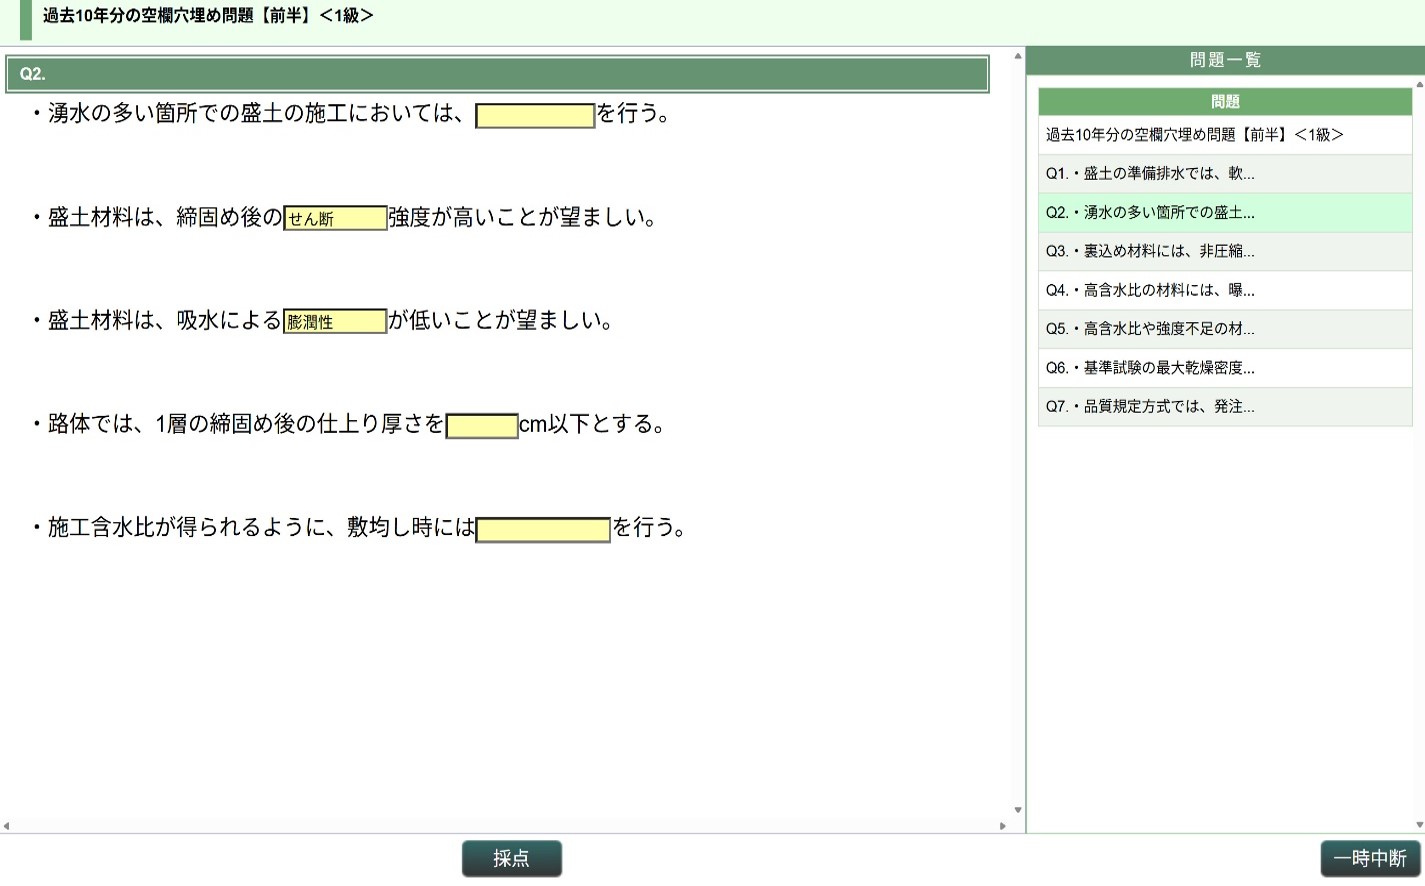The image size is (1425, 886).
Task: Open Q6 基準試験の最大乾燥密度 question
Action: [x=1224, y=368]
